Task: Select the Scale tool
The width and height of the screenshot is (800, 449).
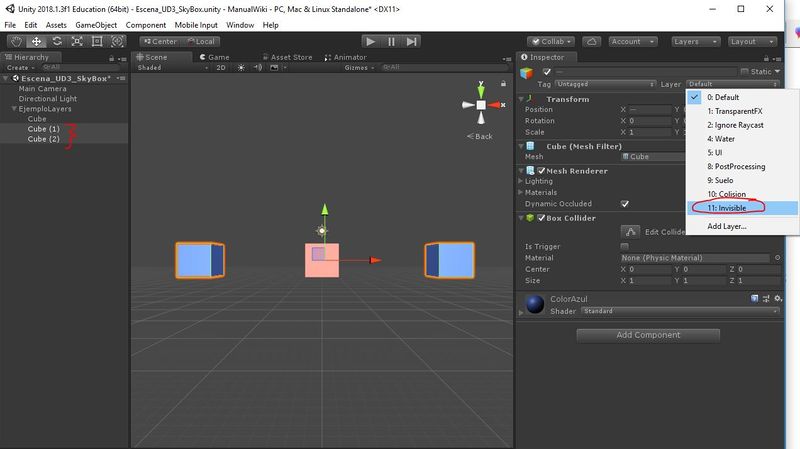Action: (77, 41)
